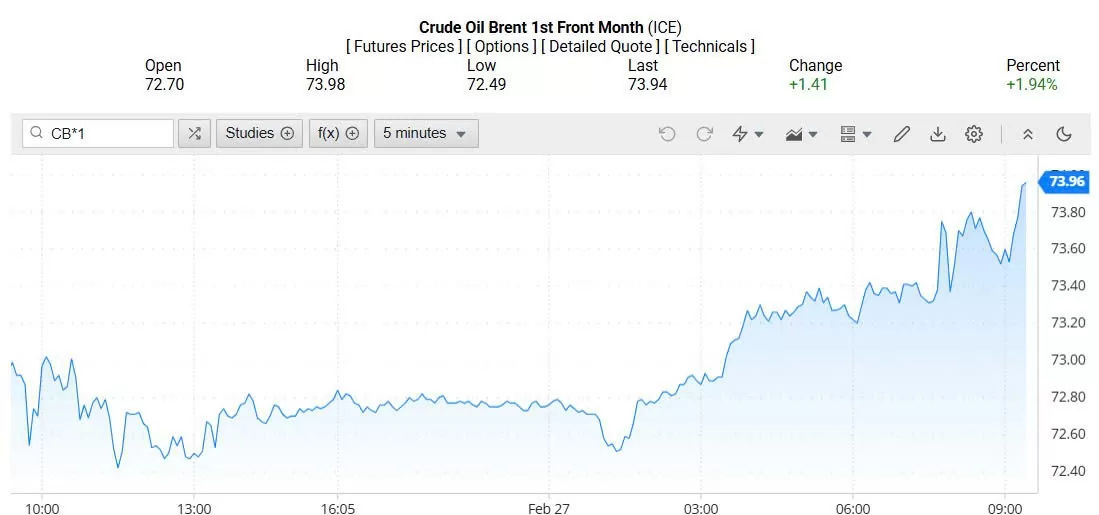
Task: Click the 73.96 current price label
Action: 1066,181
